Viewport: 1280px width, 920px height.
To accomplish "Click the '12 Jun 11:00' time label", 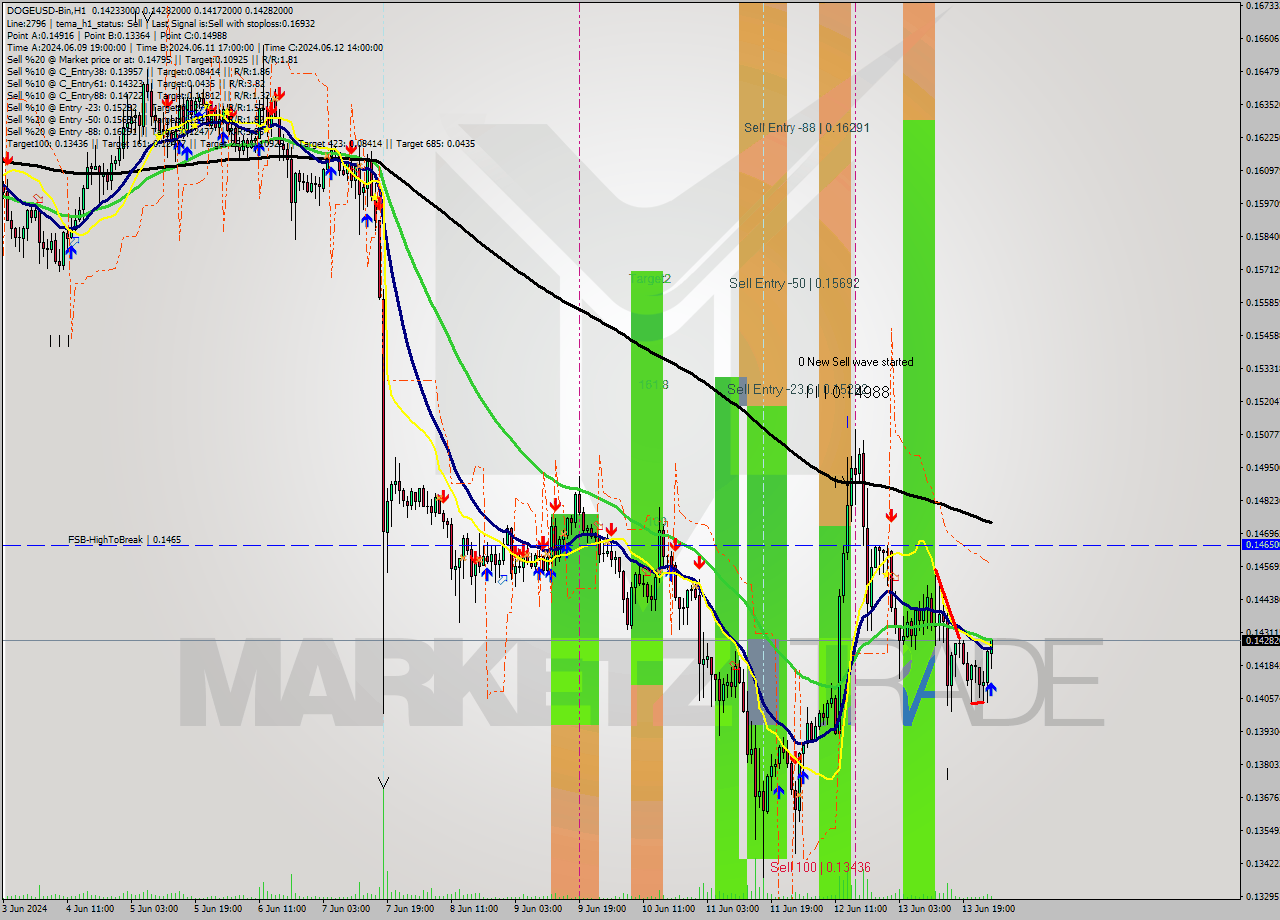I will coord(859,909).
